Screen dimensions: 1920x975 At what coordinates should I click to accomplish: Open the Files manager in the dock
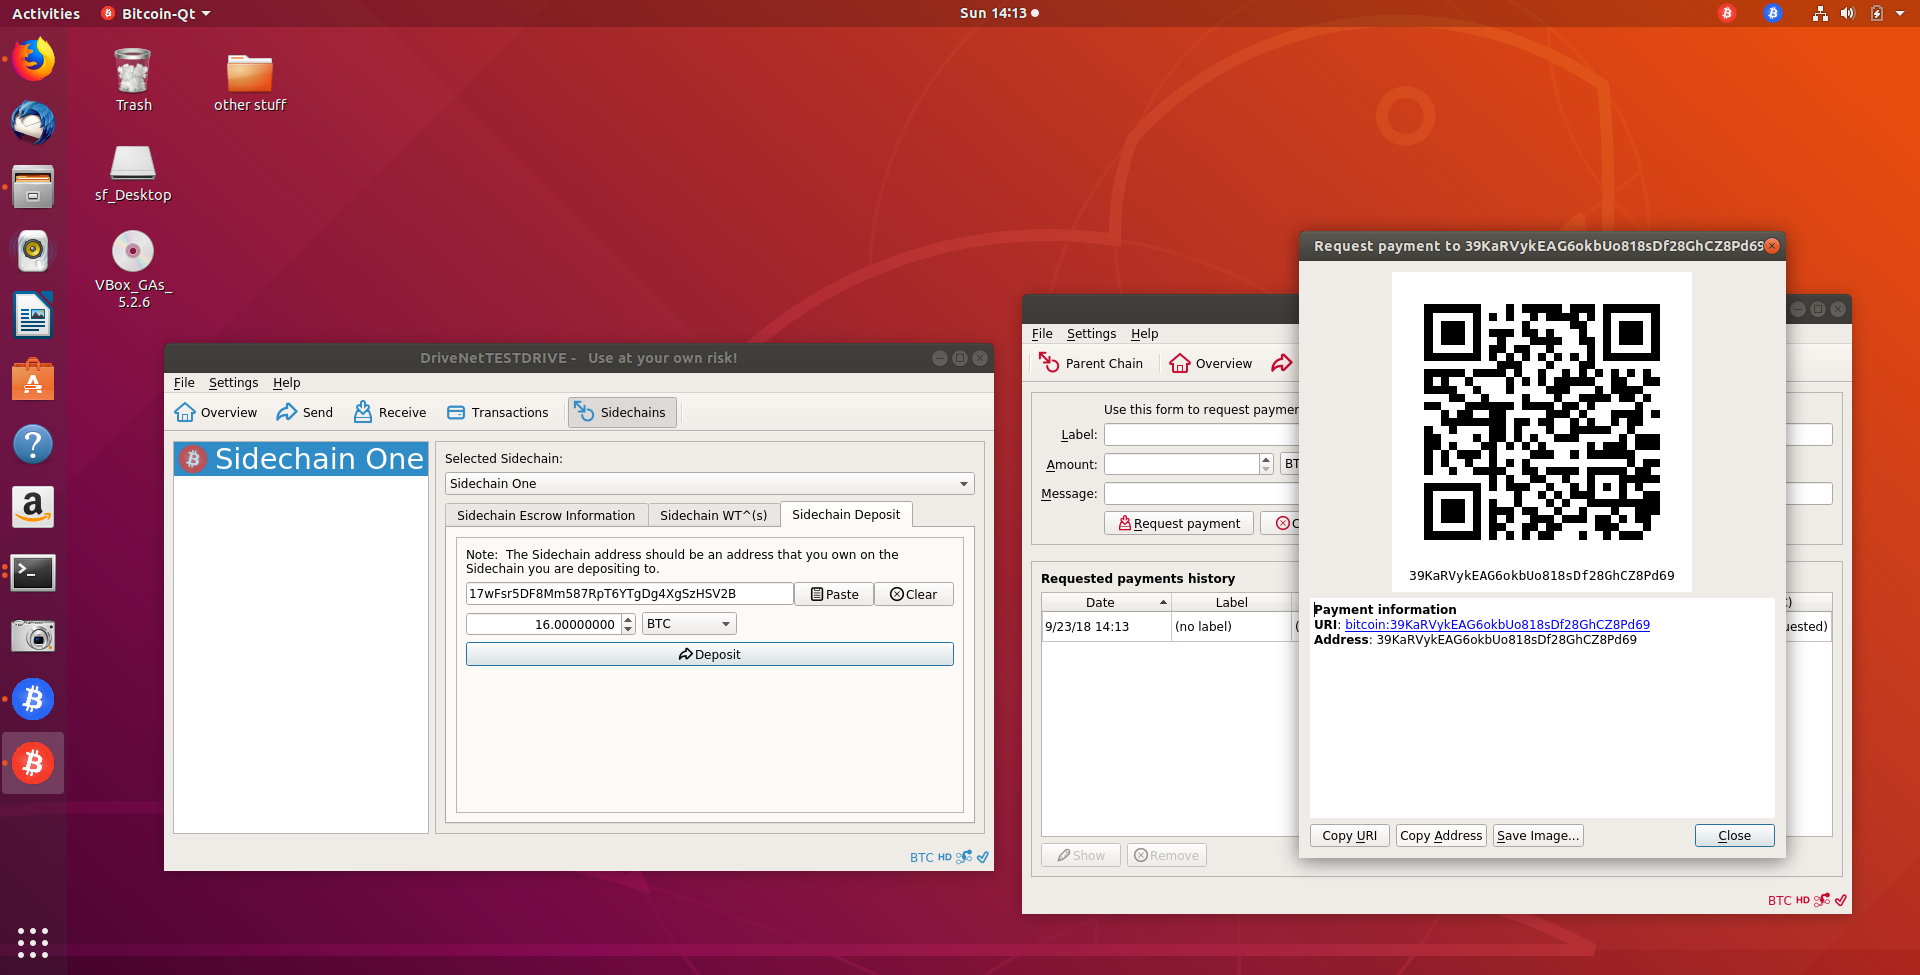[x=33, y=187]
